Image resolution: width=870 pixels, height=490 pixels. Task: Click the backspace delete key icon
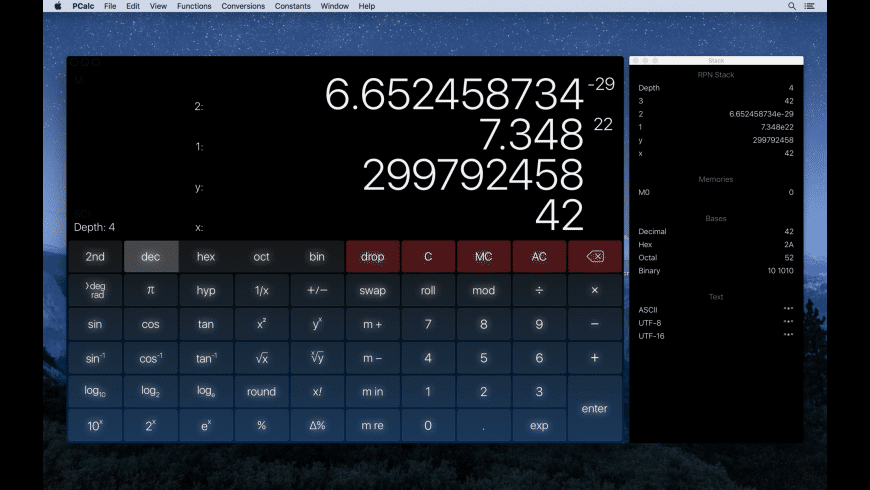595,256
